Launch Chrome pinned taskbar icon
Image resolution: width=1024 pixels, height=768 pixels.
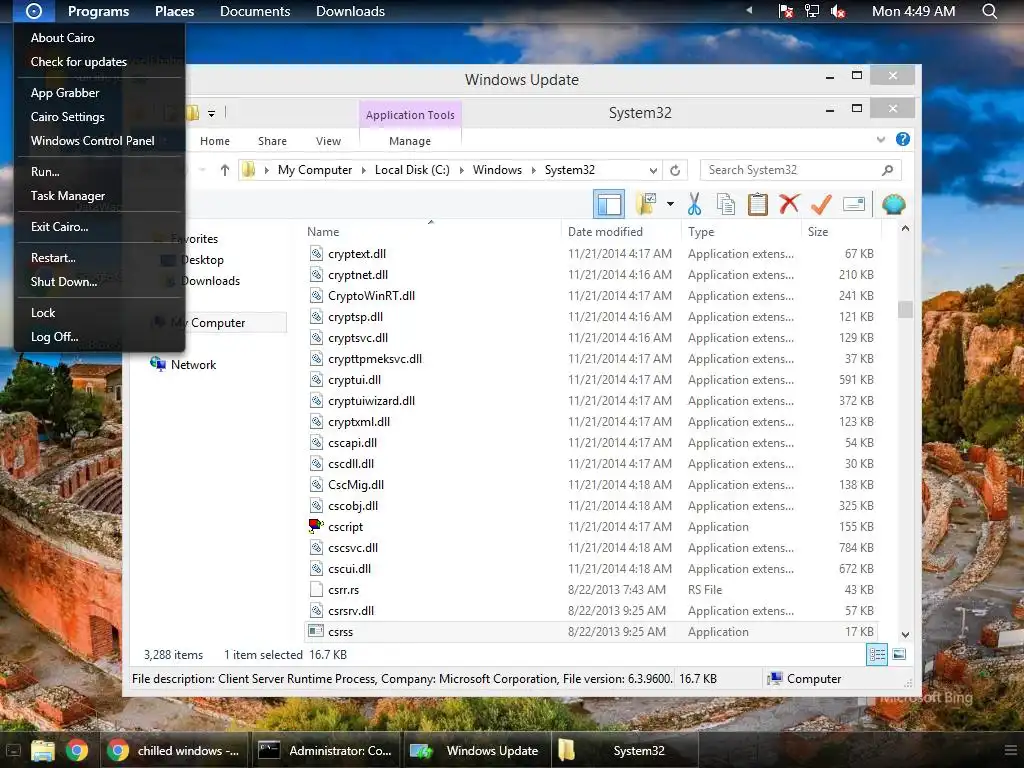77,750
